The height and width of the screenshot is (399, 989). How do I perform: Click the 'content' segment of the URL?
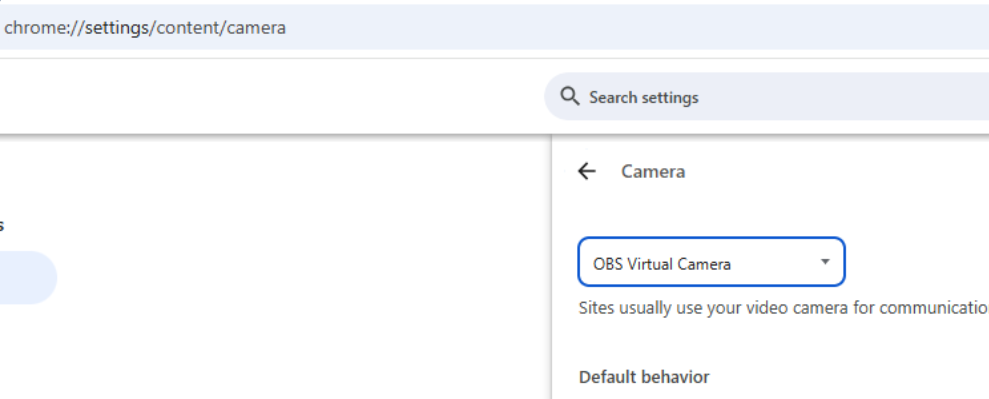coord(188,28)
